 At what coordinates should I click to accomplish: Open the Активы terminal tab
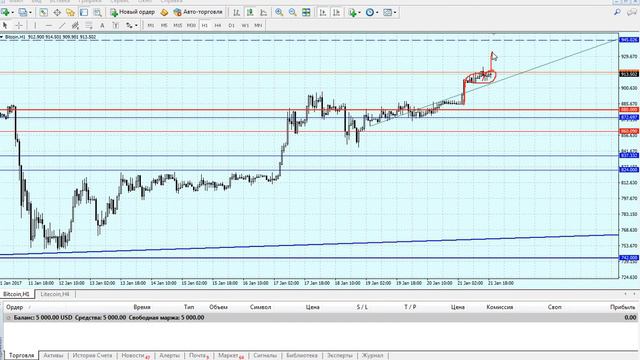[x=53, y=356]
